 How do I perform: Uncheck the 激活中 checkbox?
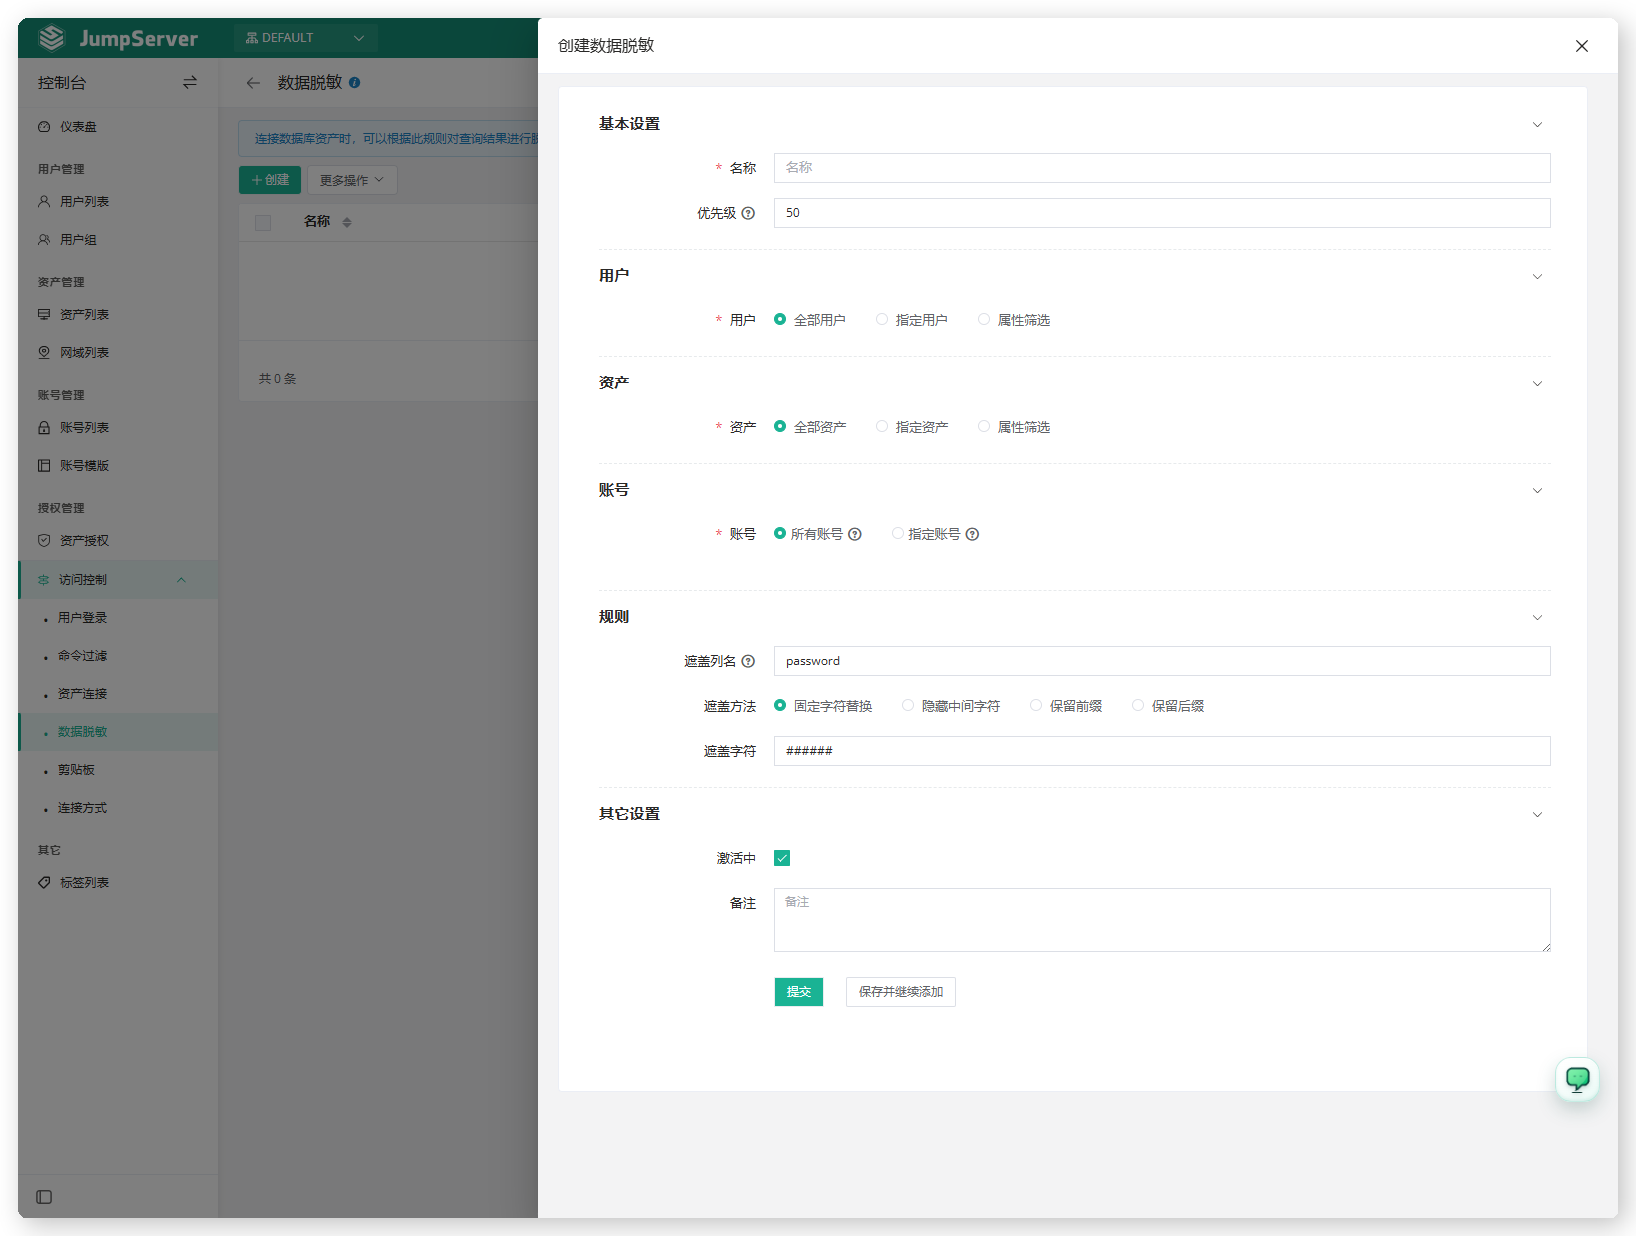[x=782, y=858]
